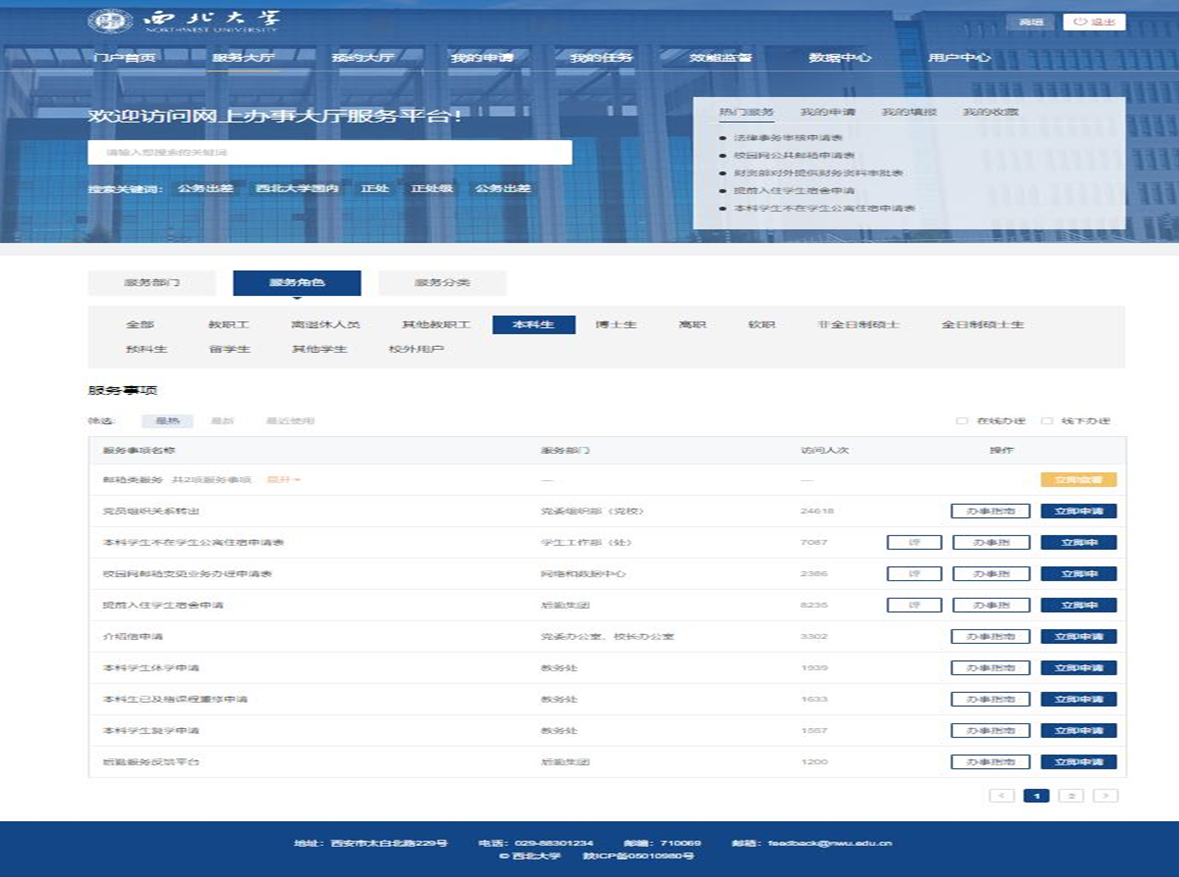Viewport: 1179px width, 877px height.
Task: Open page 2 of service list
Action: 1070,796
